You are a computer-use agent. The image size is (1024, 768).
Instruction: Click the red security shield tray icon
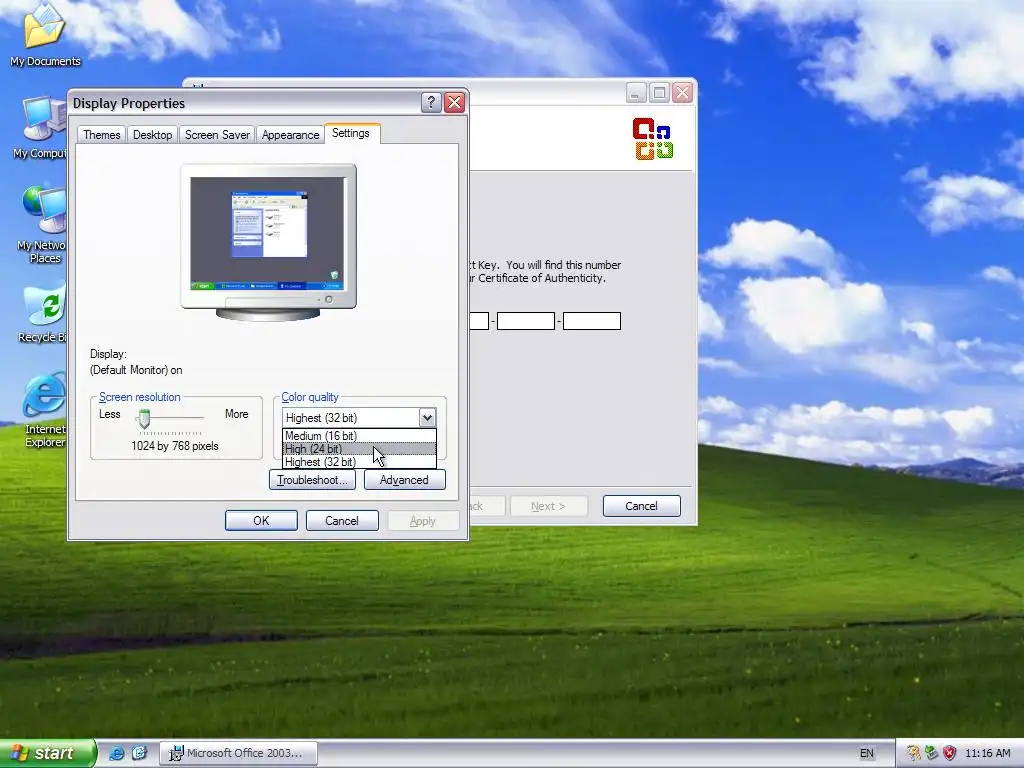pos(950,753)
